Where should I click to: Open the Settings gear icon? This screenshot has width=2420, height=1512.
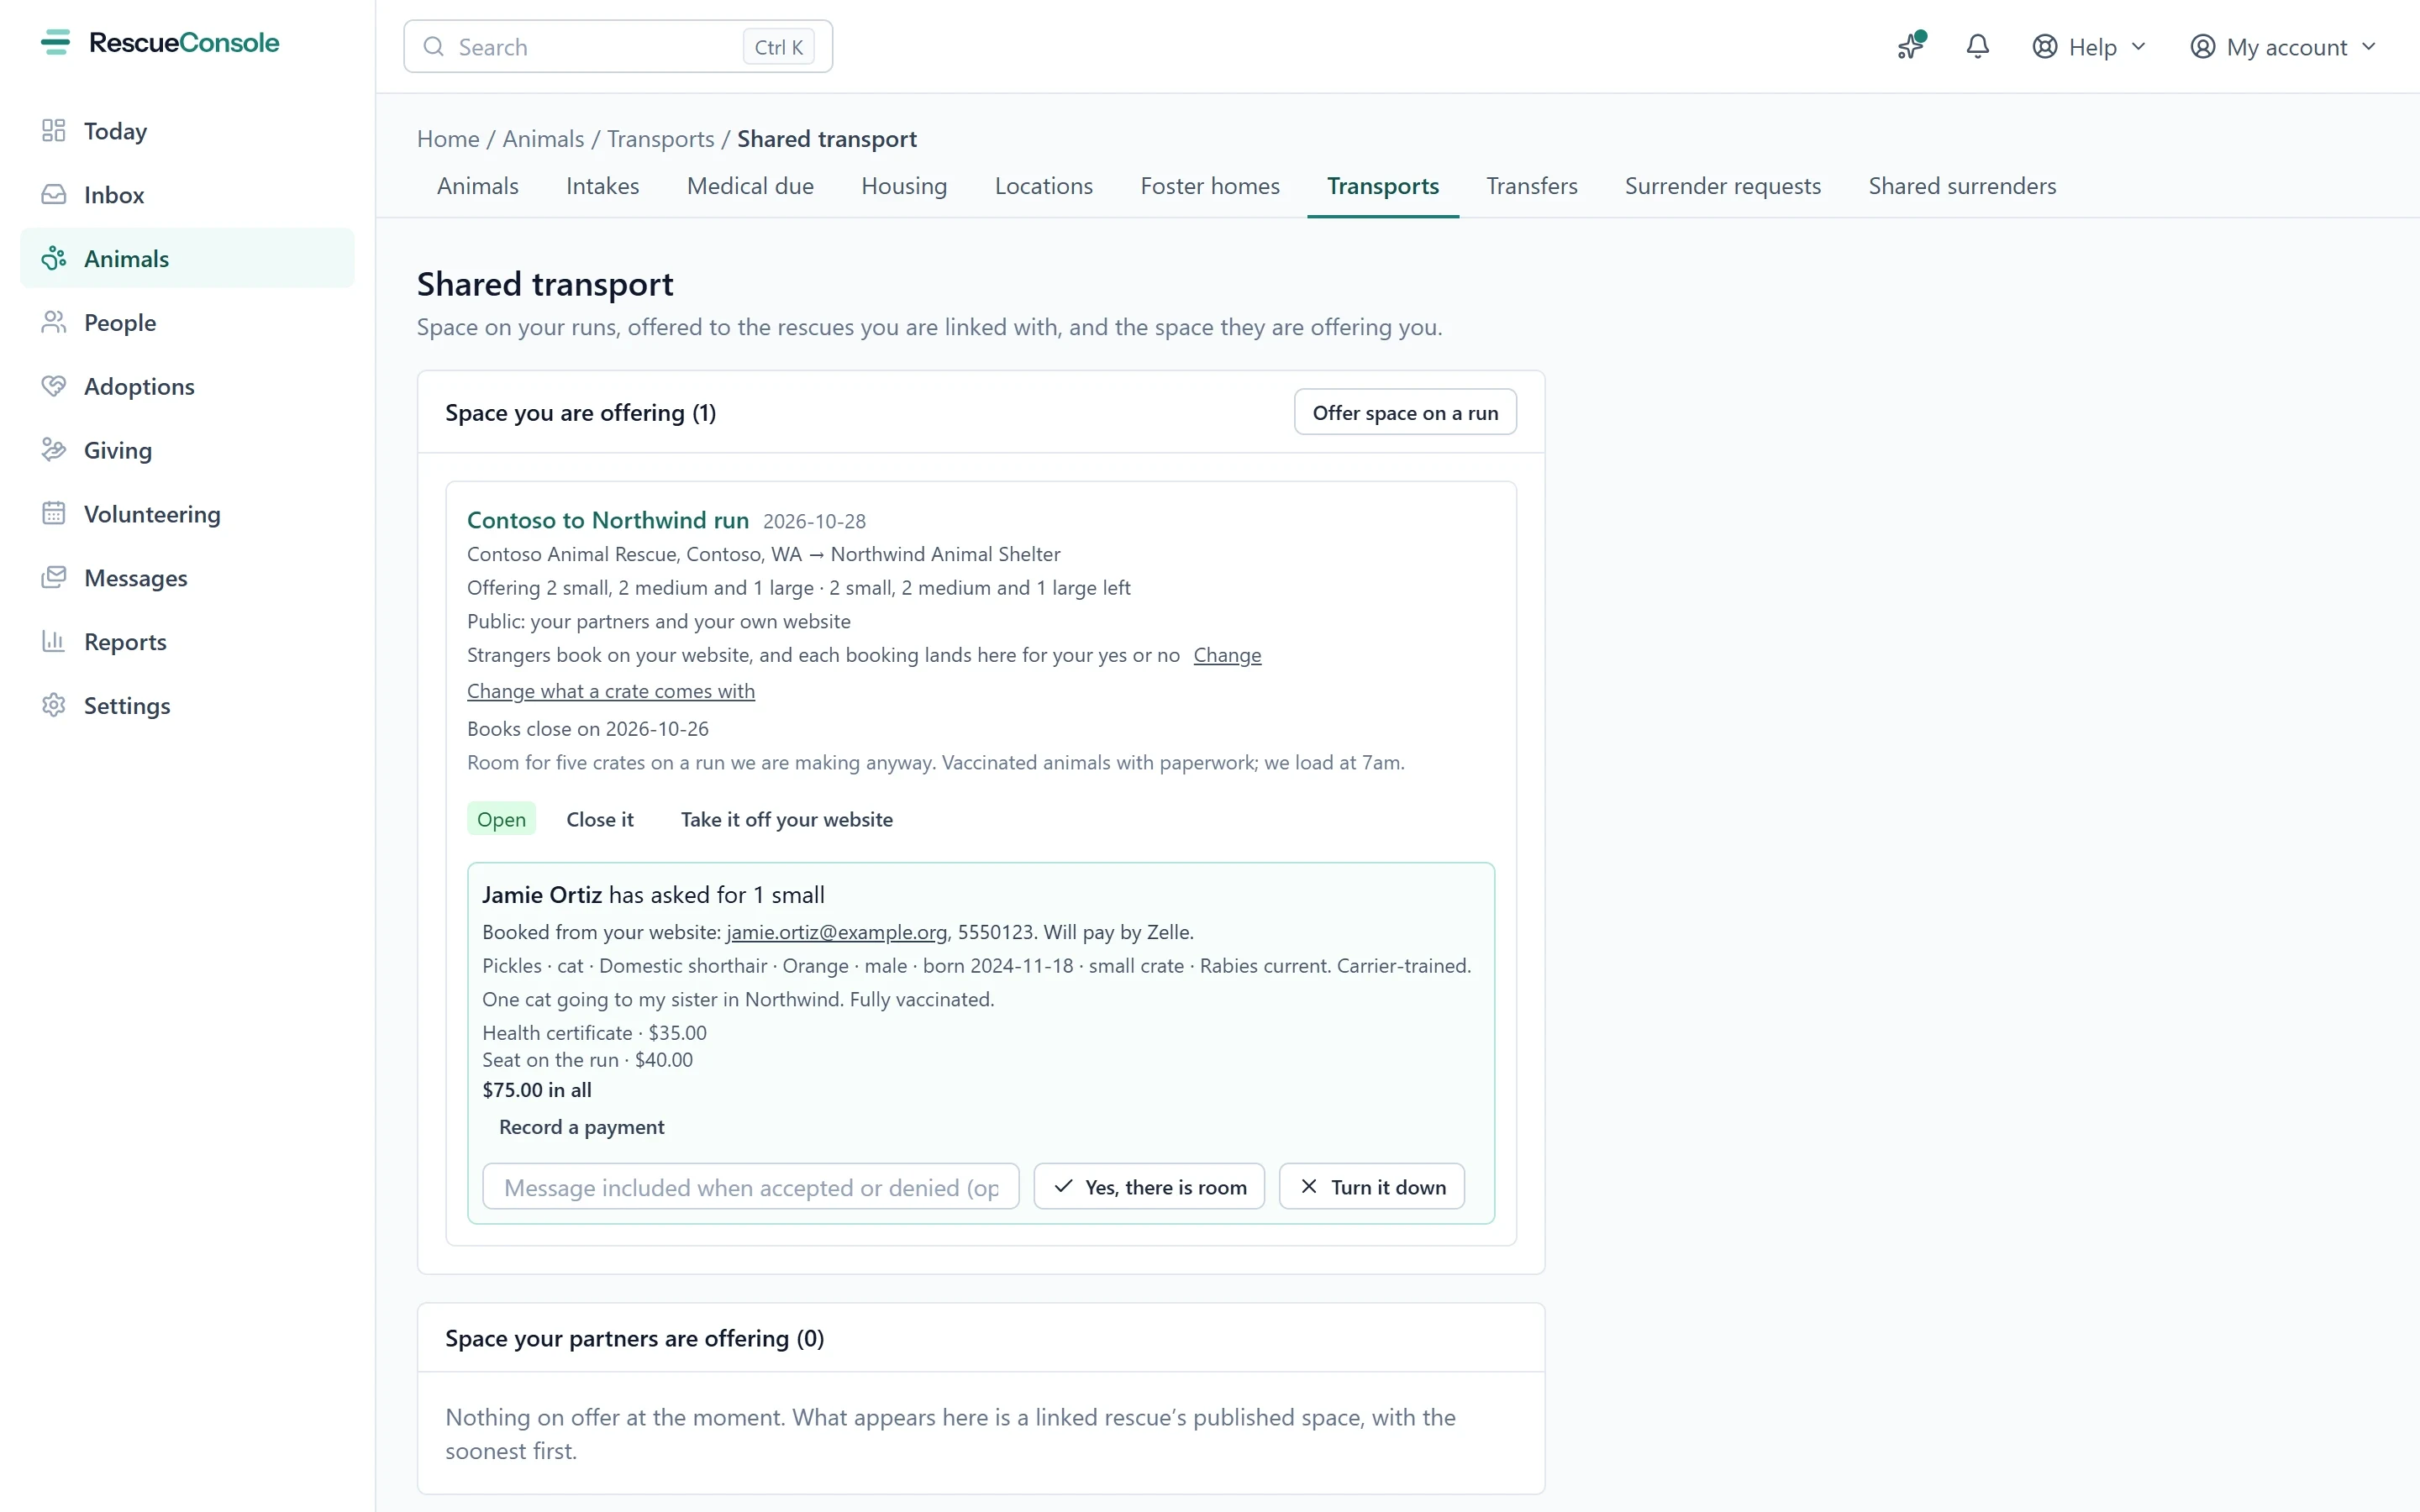point(54,706)
